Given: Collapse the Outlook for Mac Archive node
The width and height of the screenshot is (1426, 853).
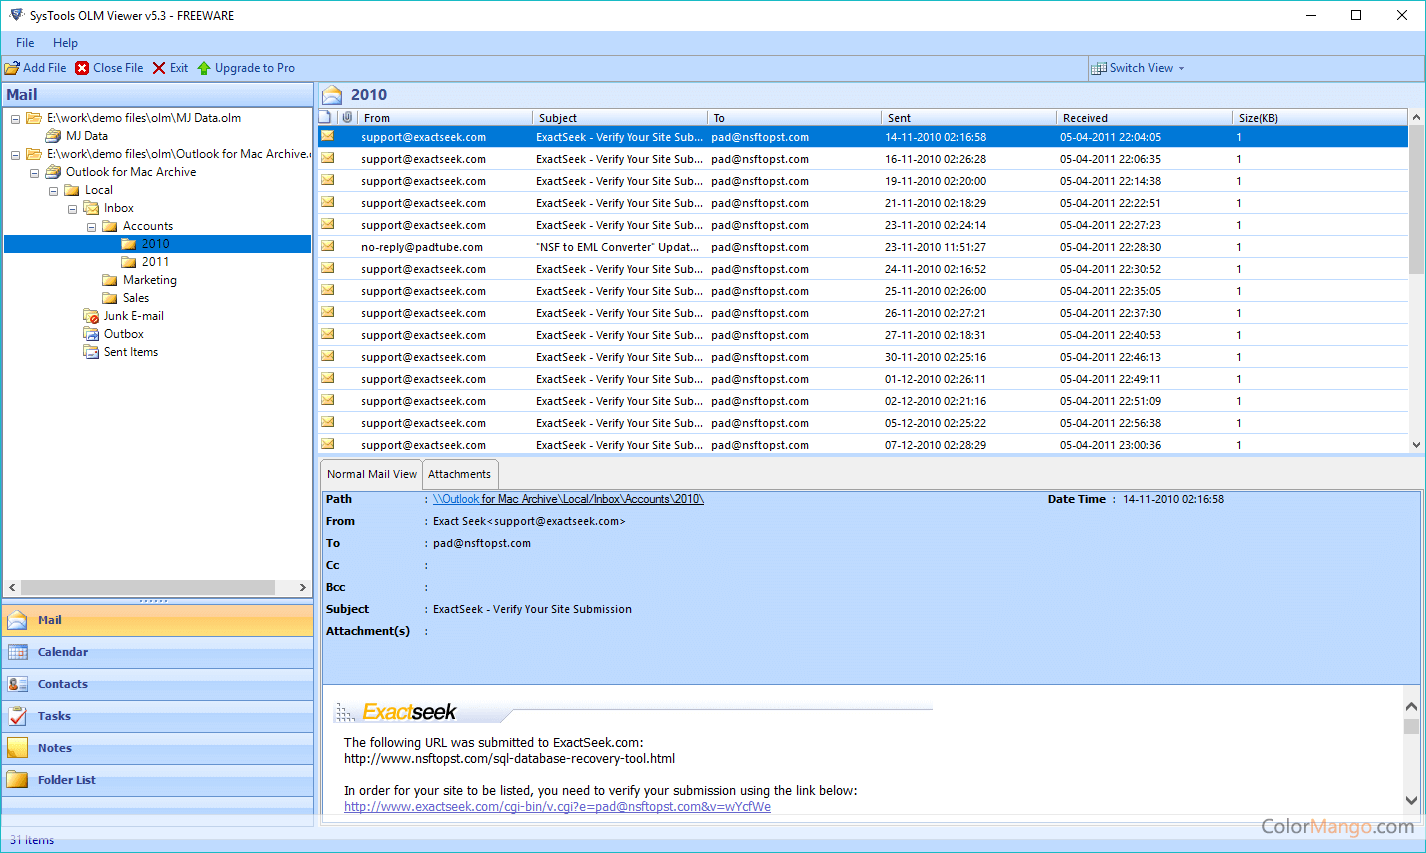Looking at the screenshot, I should point(34,173).
